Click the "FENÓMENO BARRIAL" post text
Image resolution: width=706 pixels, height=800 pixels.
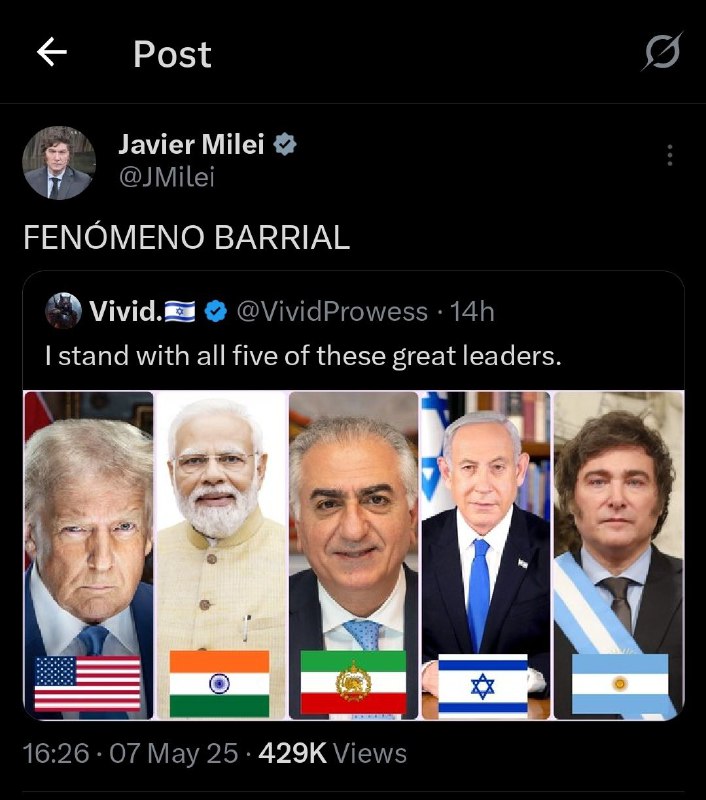click(x=187, y=237)
